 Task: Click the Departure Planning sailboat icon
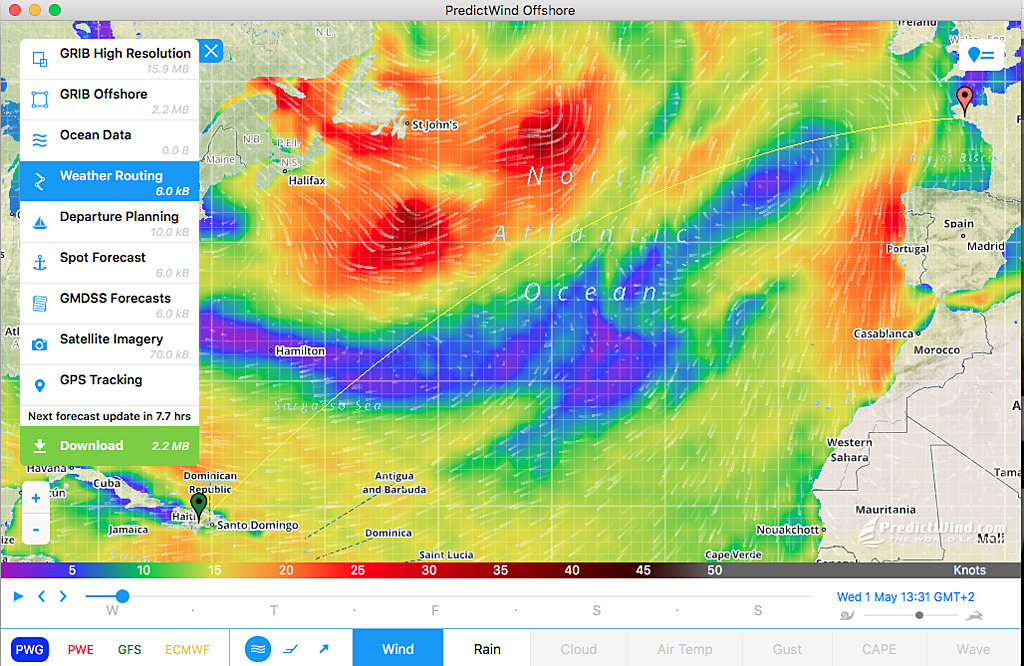pos(40,223)
